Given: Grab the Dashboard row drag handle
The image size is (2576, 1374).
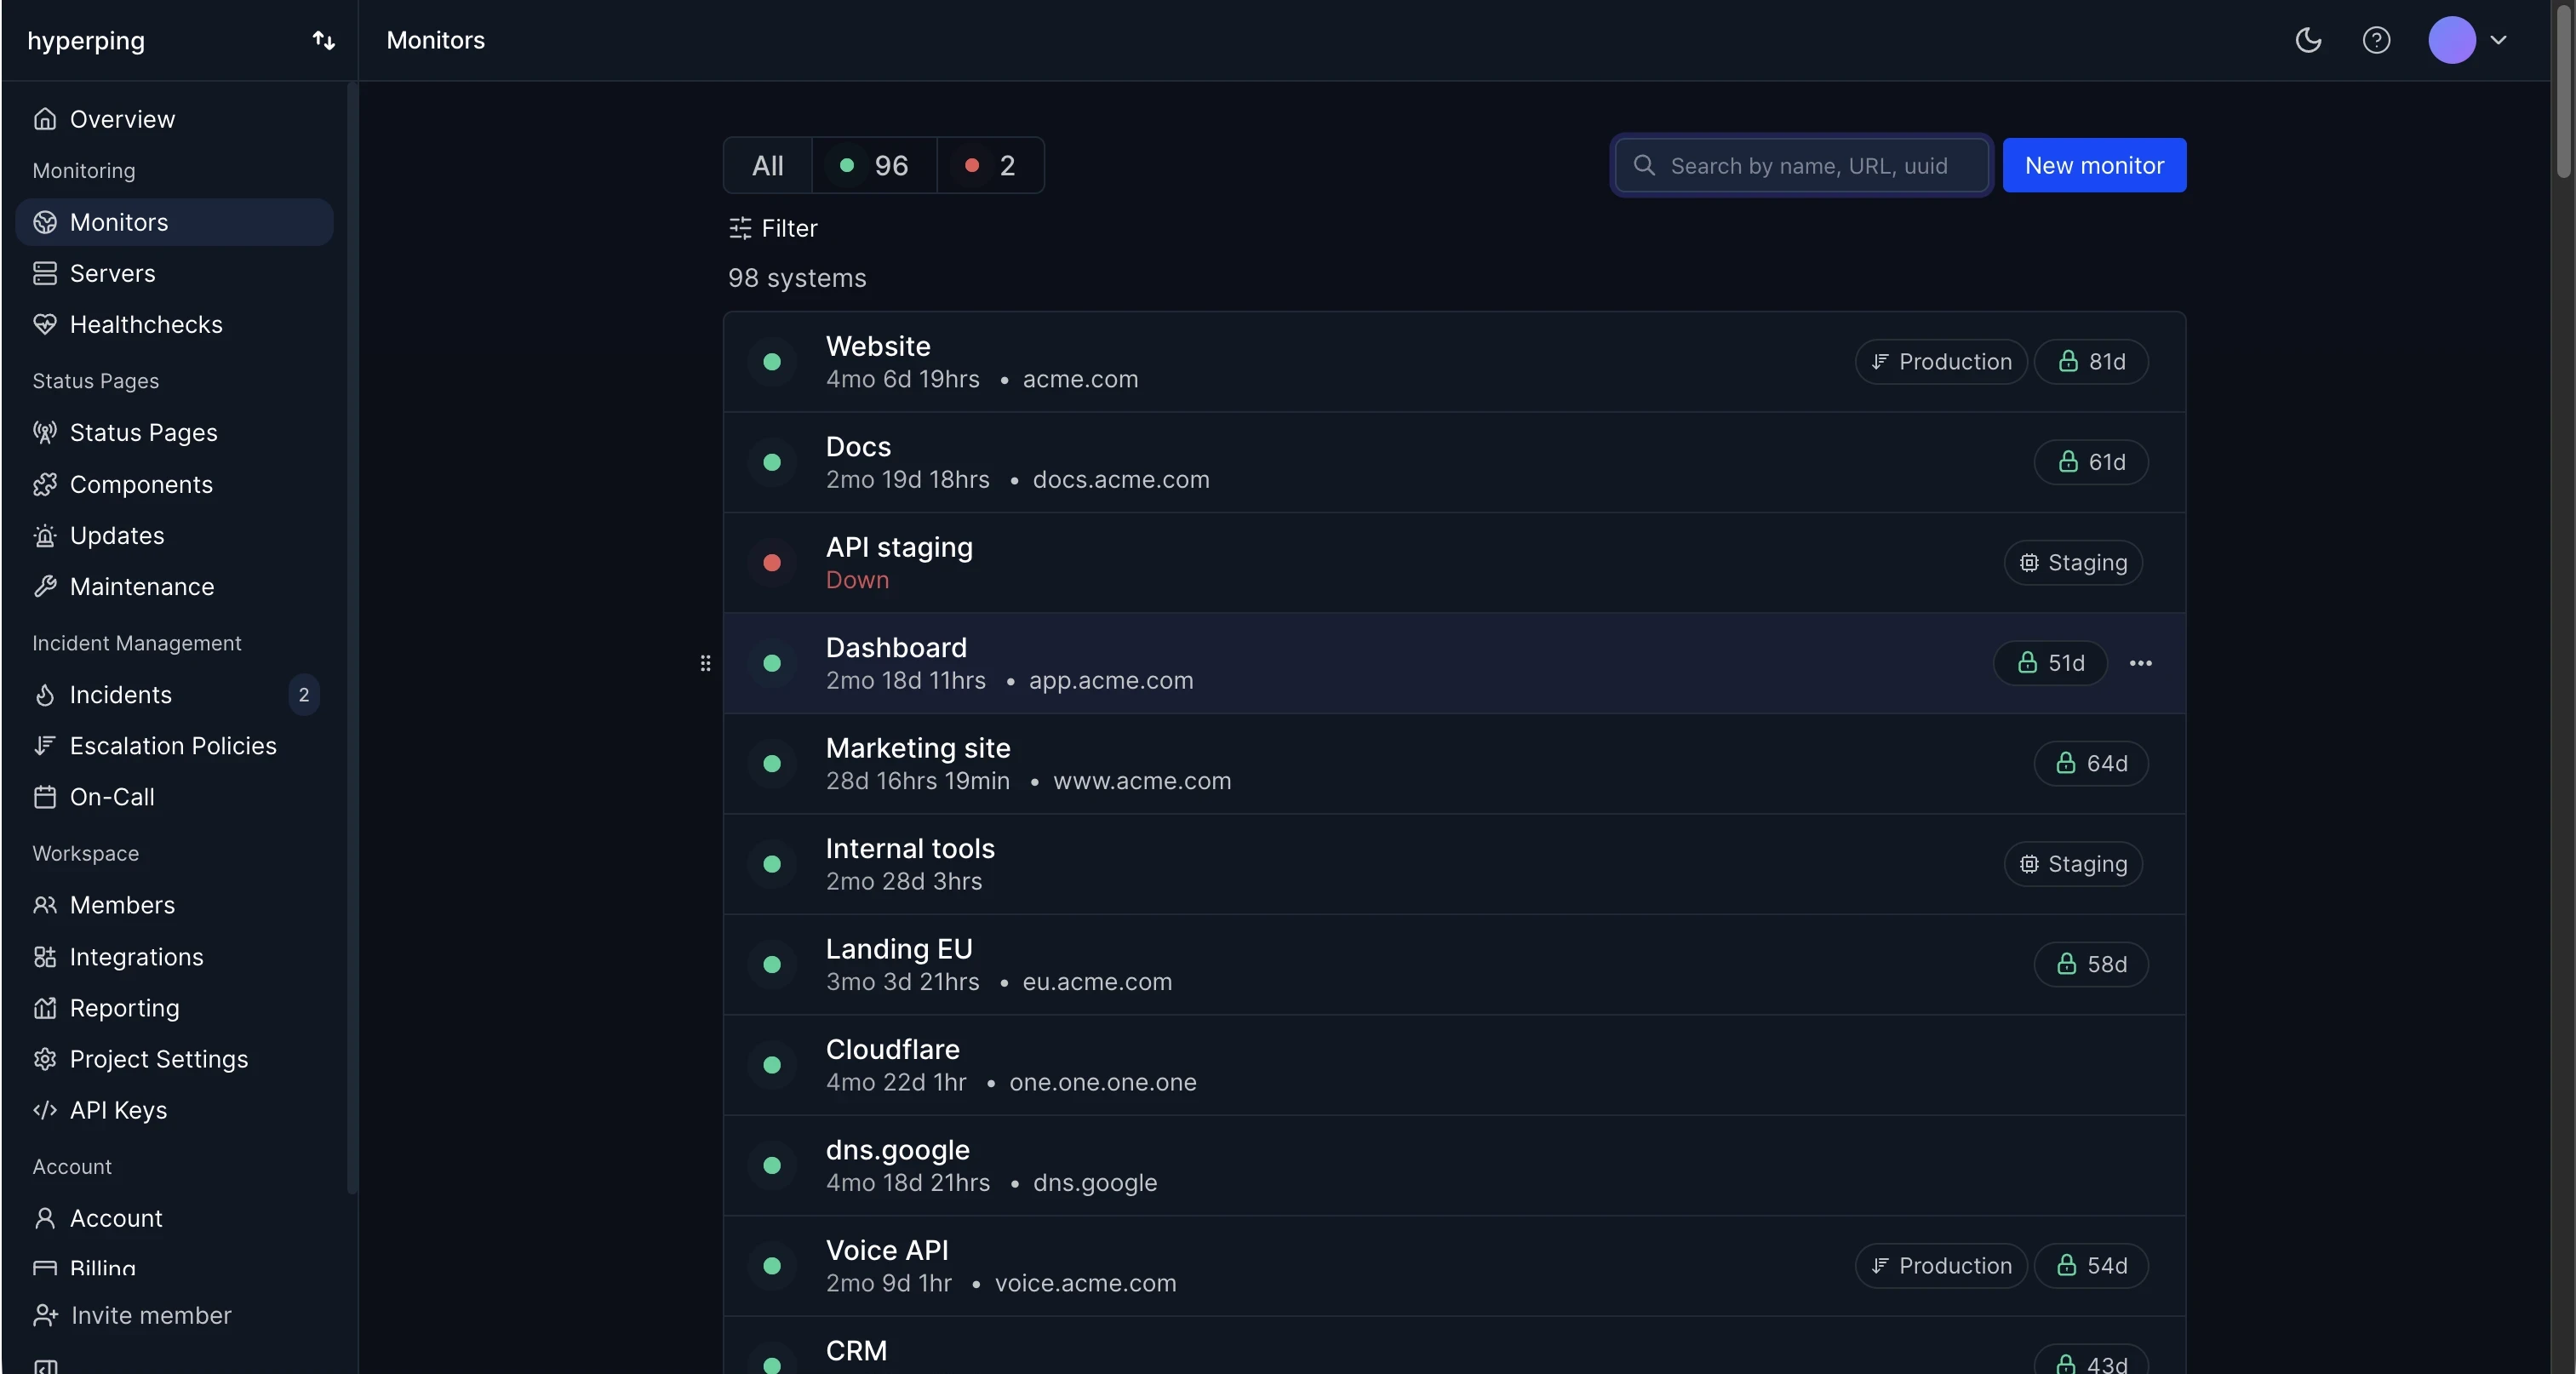Looking at the screenshot, I should [705, 663].
